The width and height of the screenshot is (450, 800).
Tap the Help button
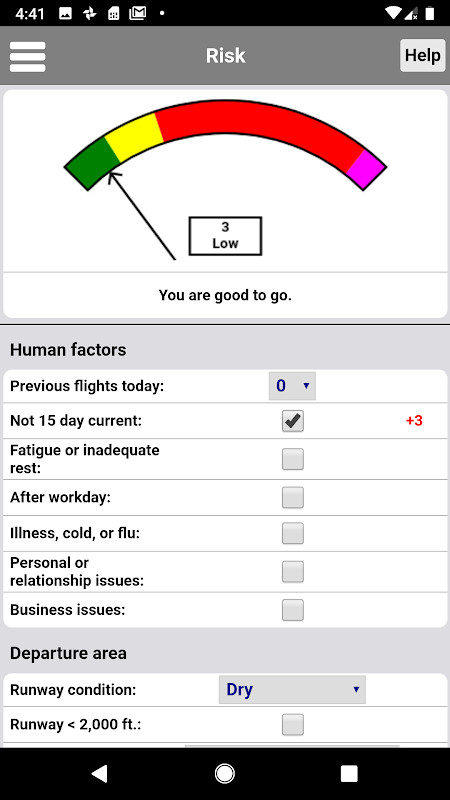click(x=422, y=55)
